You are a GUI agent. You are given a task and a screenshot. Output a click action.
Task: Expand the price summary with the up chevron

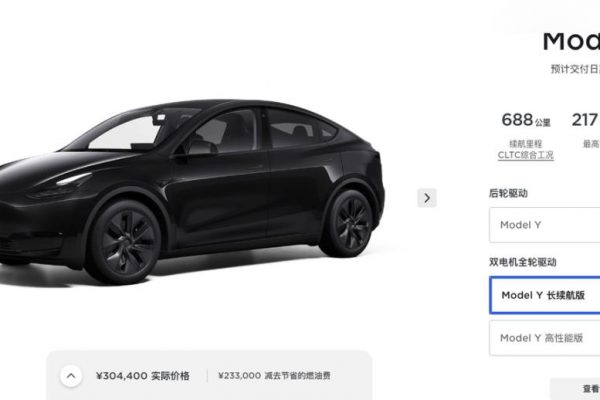tap(71, 376)
